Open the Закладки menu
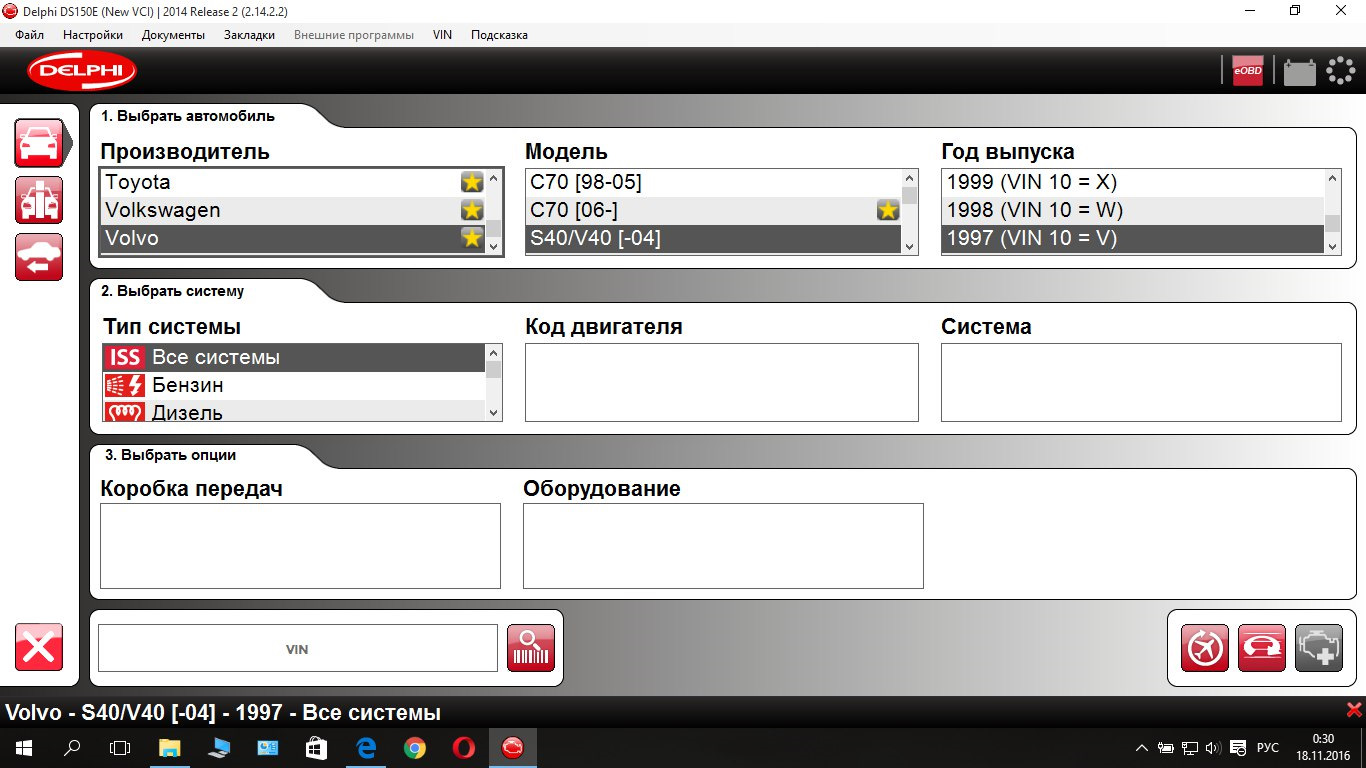Screen dimensions: 1366x768 point(249,35)
